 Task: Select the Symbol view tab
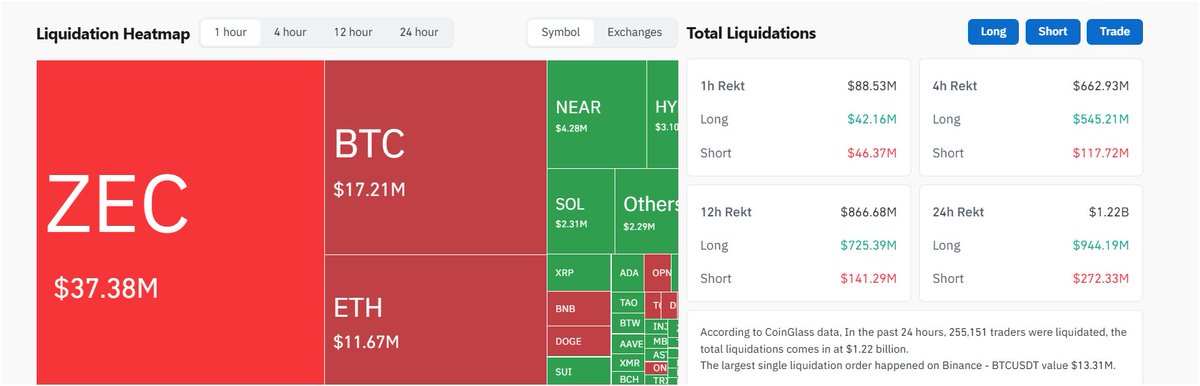pyautogui.click(x=561, y=32)
